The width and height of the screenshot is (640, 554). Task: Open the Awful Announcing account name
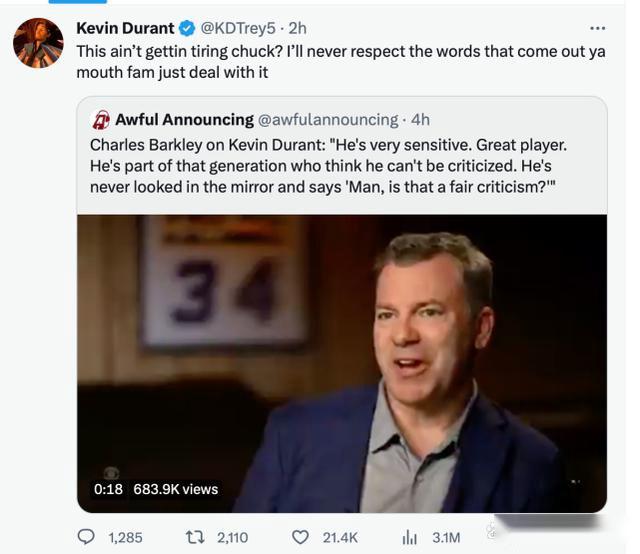coord(184,119)
